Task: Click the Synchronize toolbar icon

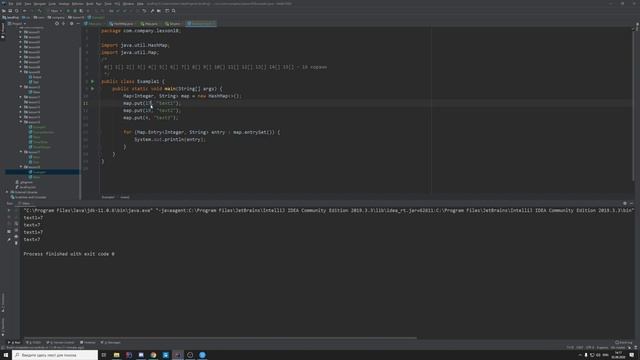Action: (x=17, y=11)
